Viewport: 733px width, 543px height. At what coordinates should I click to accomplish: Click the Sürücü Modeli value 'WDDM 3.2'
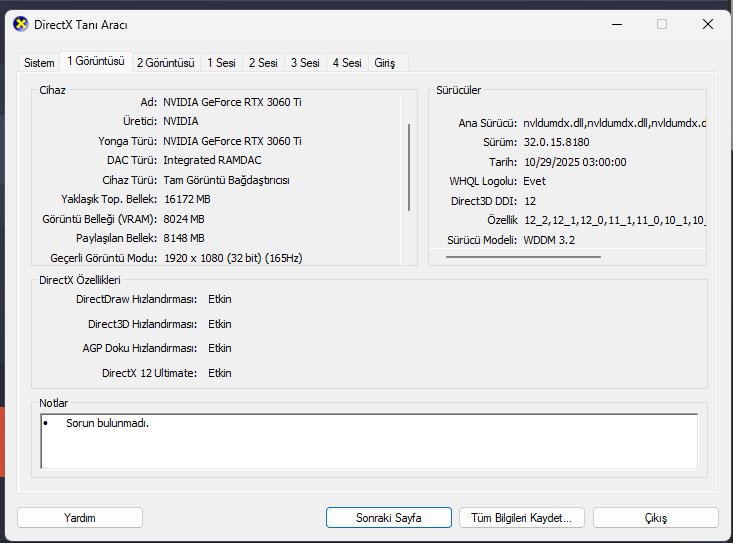click(x=549, y=240)
